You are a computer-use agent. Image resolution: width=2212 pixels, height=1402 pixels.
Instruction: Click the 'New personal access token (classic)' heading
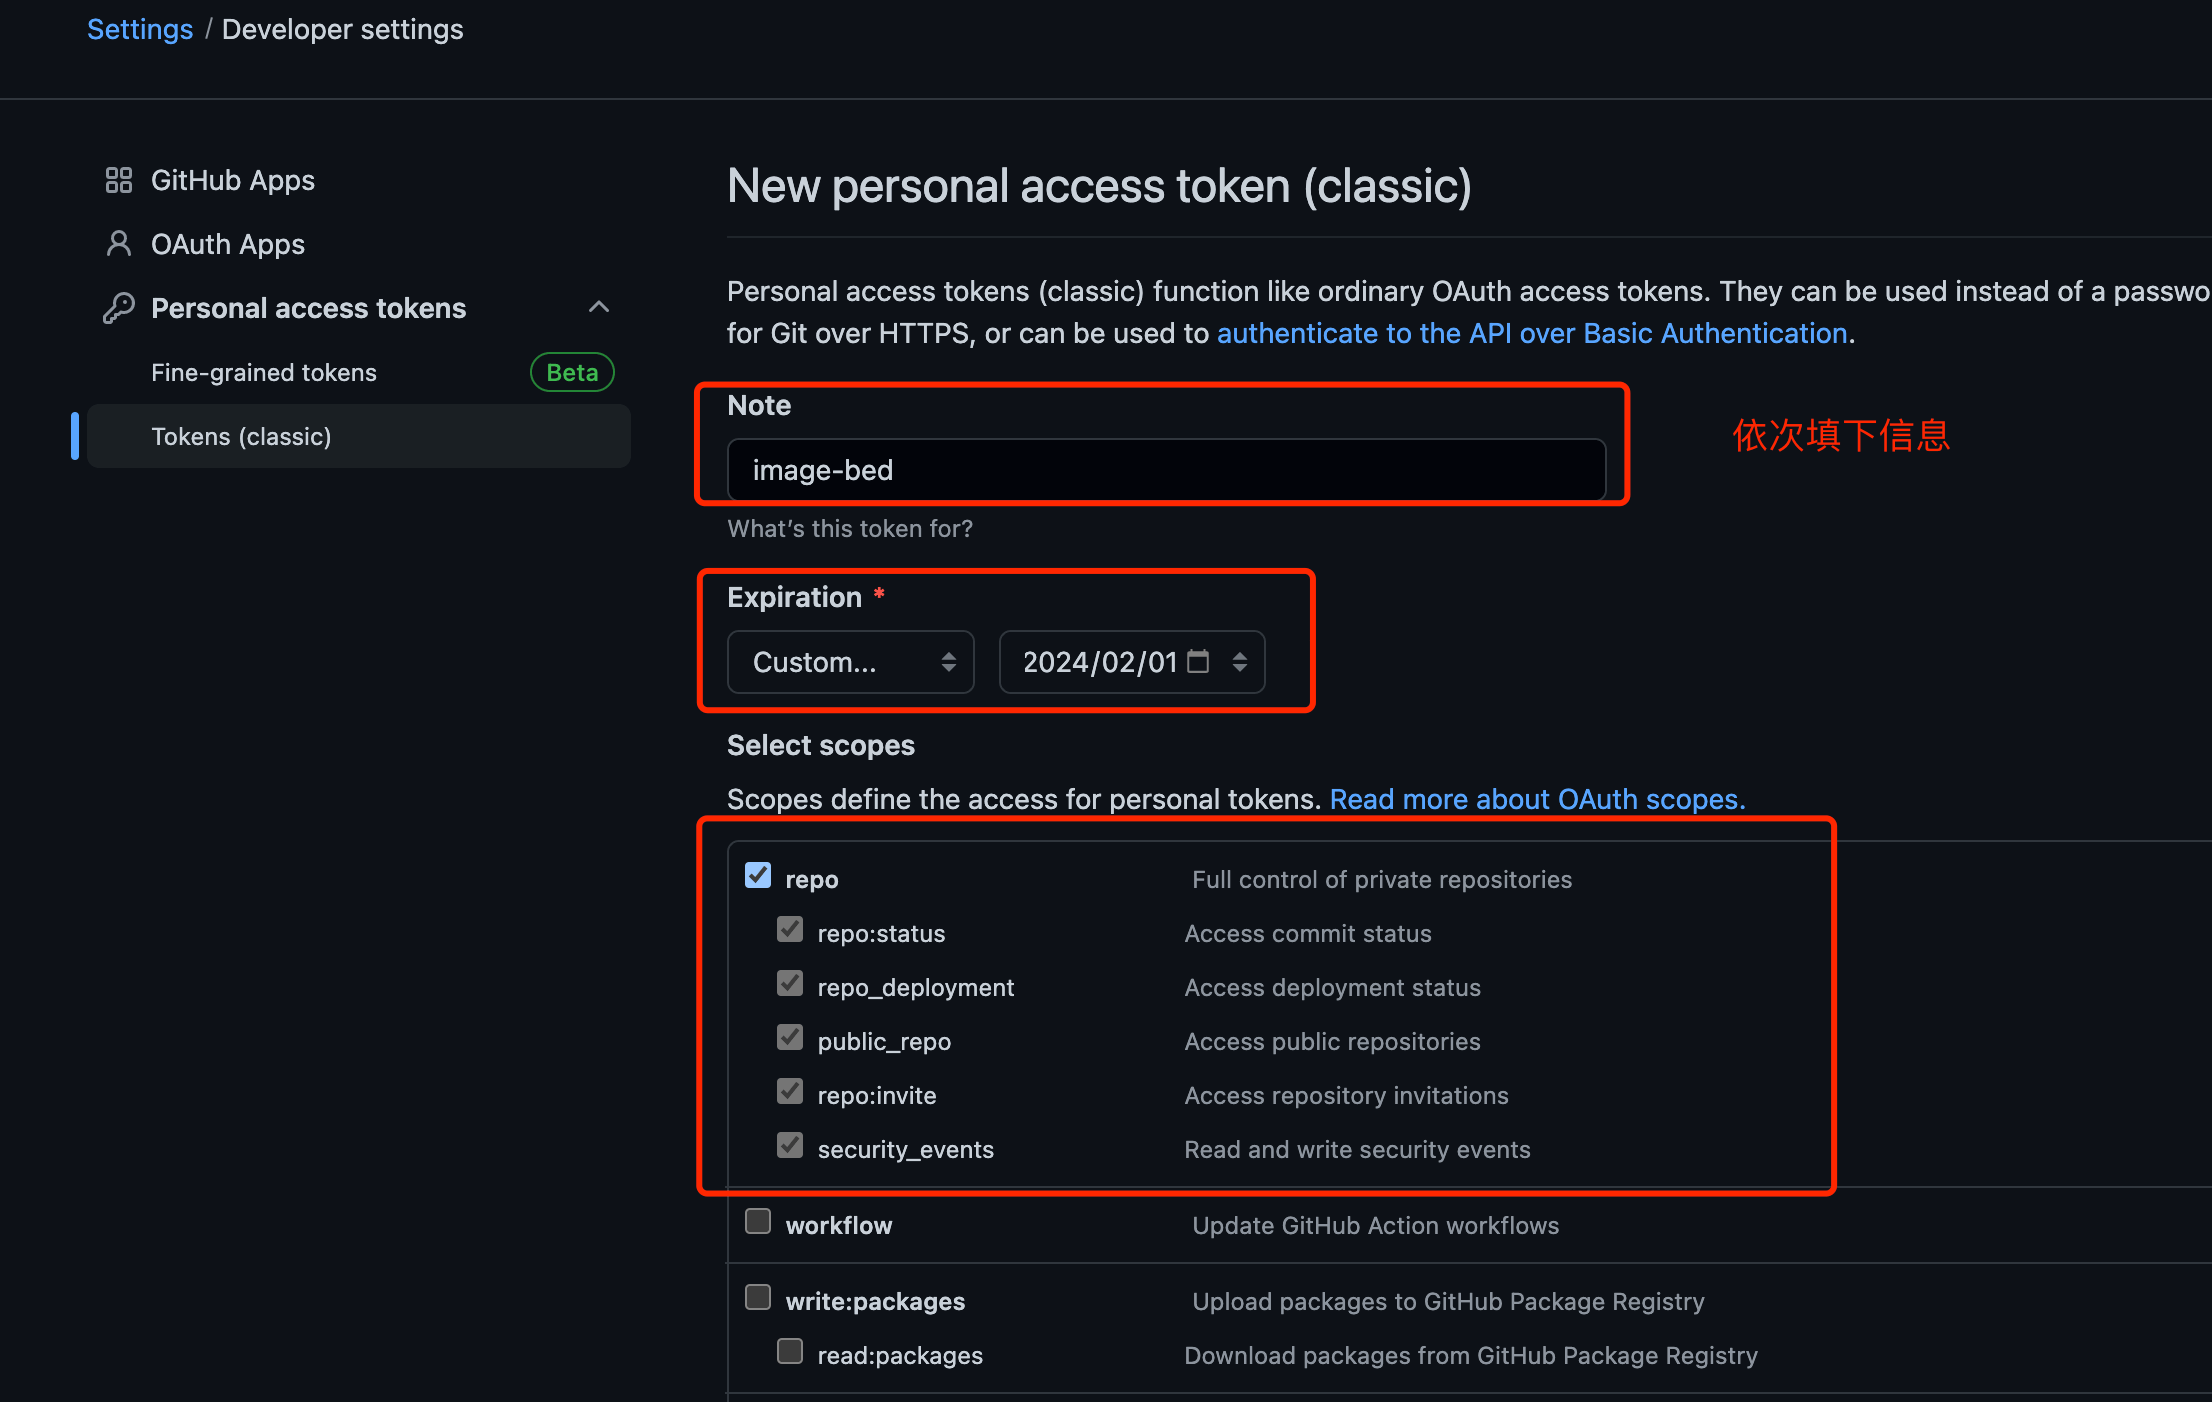(1099, 186)
